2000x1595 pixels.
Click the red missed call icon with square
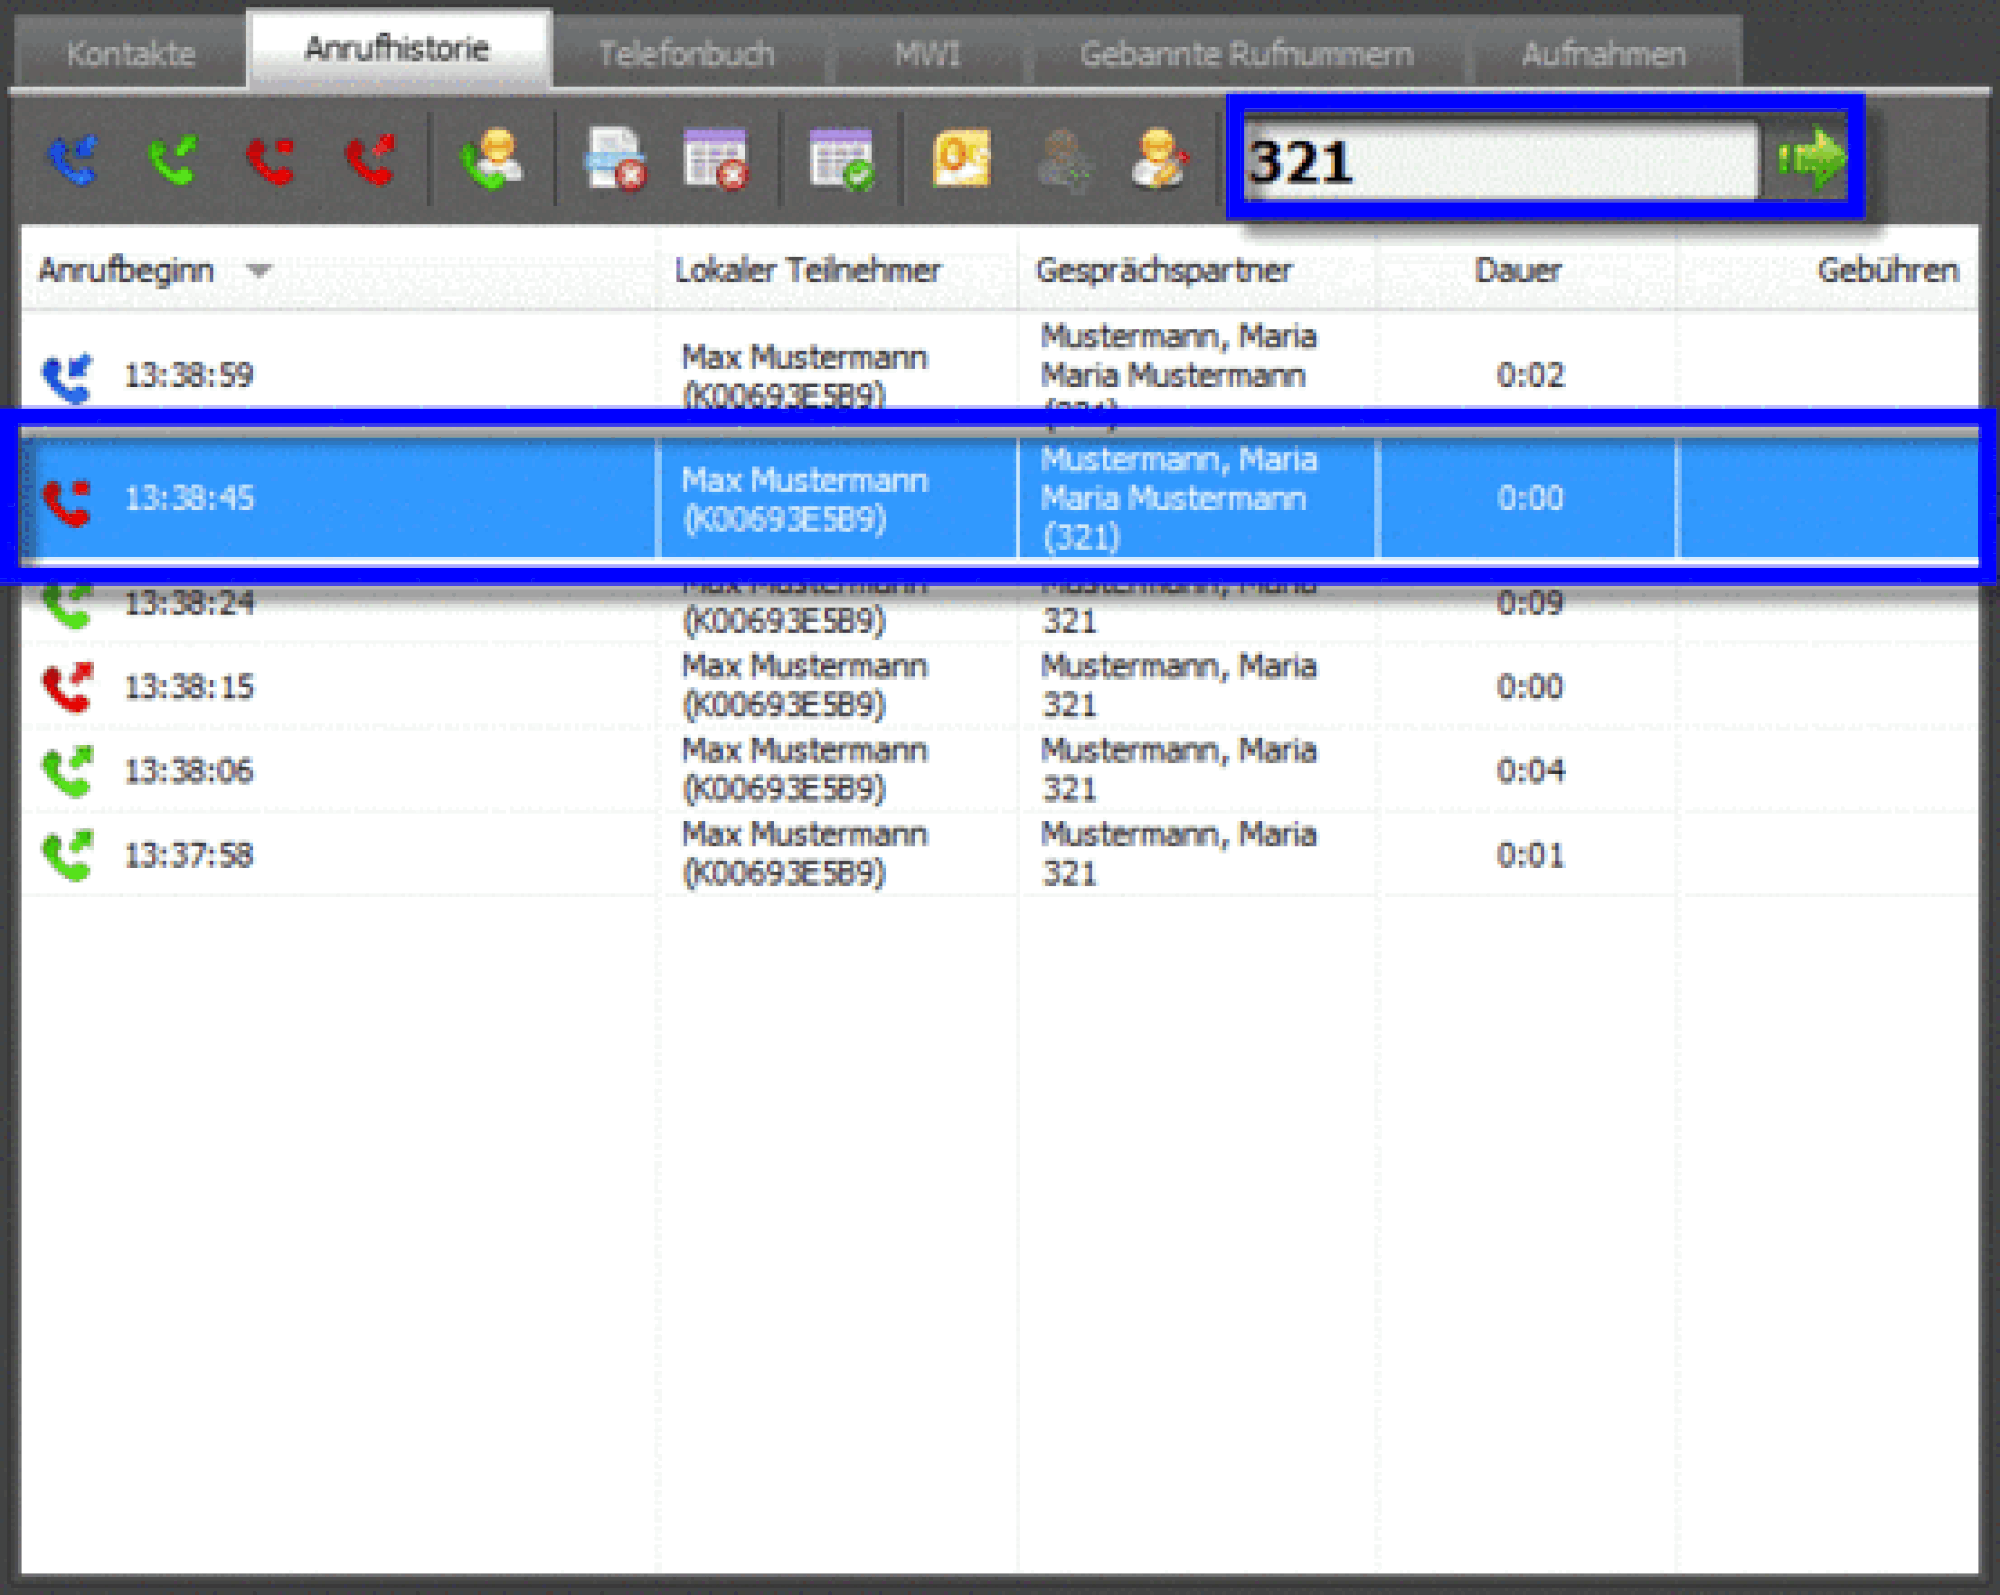coord(270,160)
